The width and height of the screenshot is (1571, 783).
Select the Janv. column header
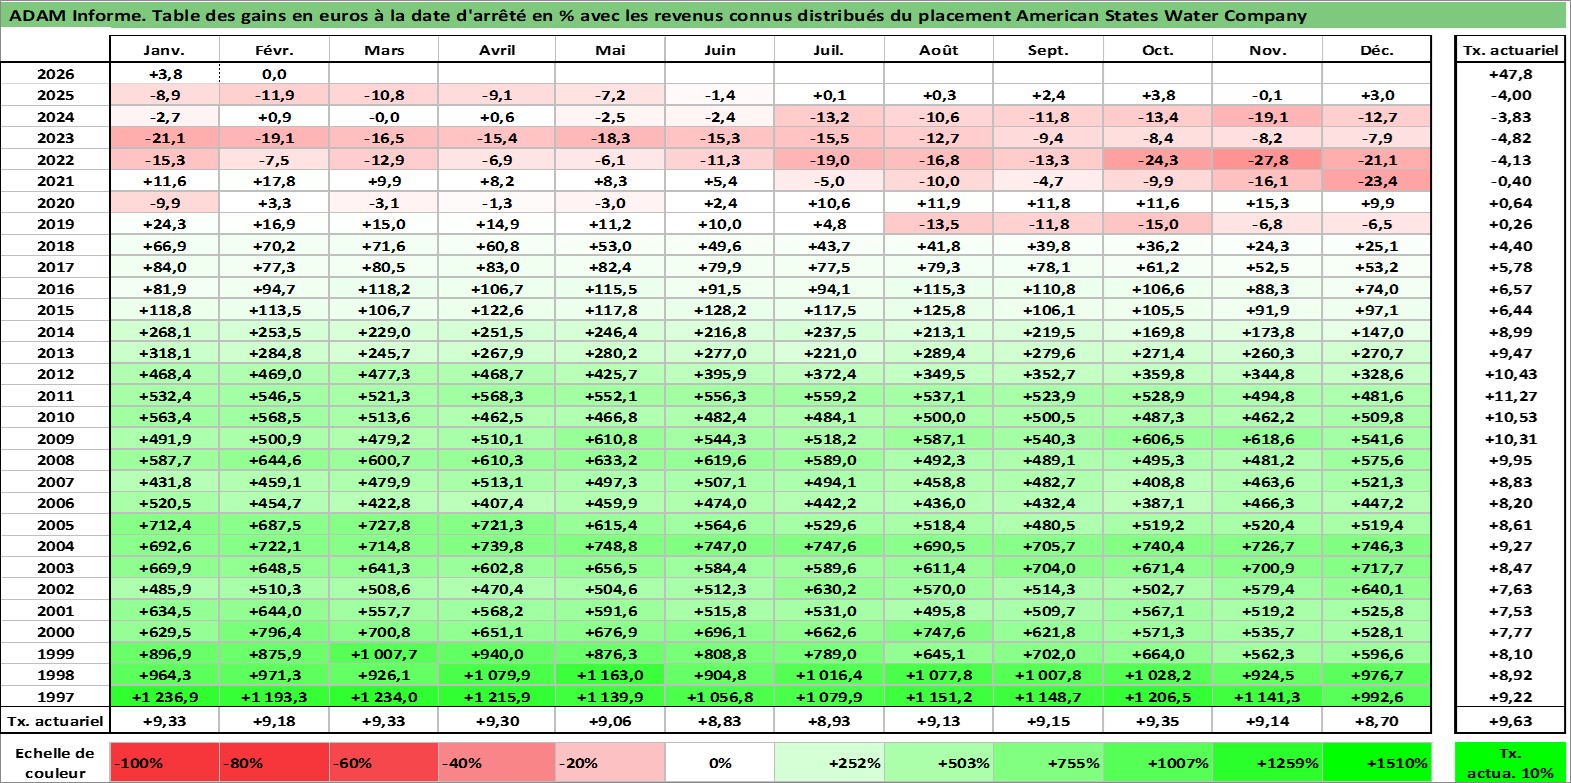click(164, 50)
